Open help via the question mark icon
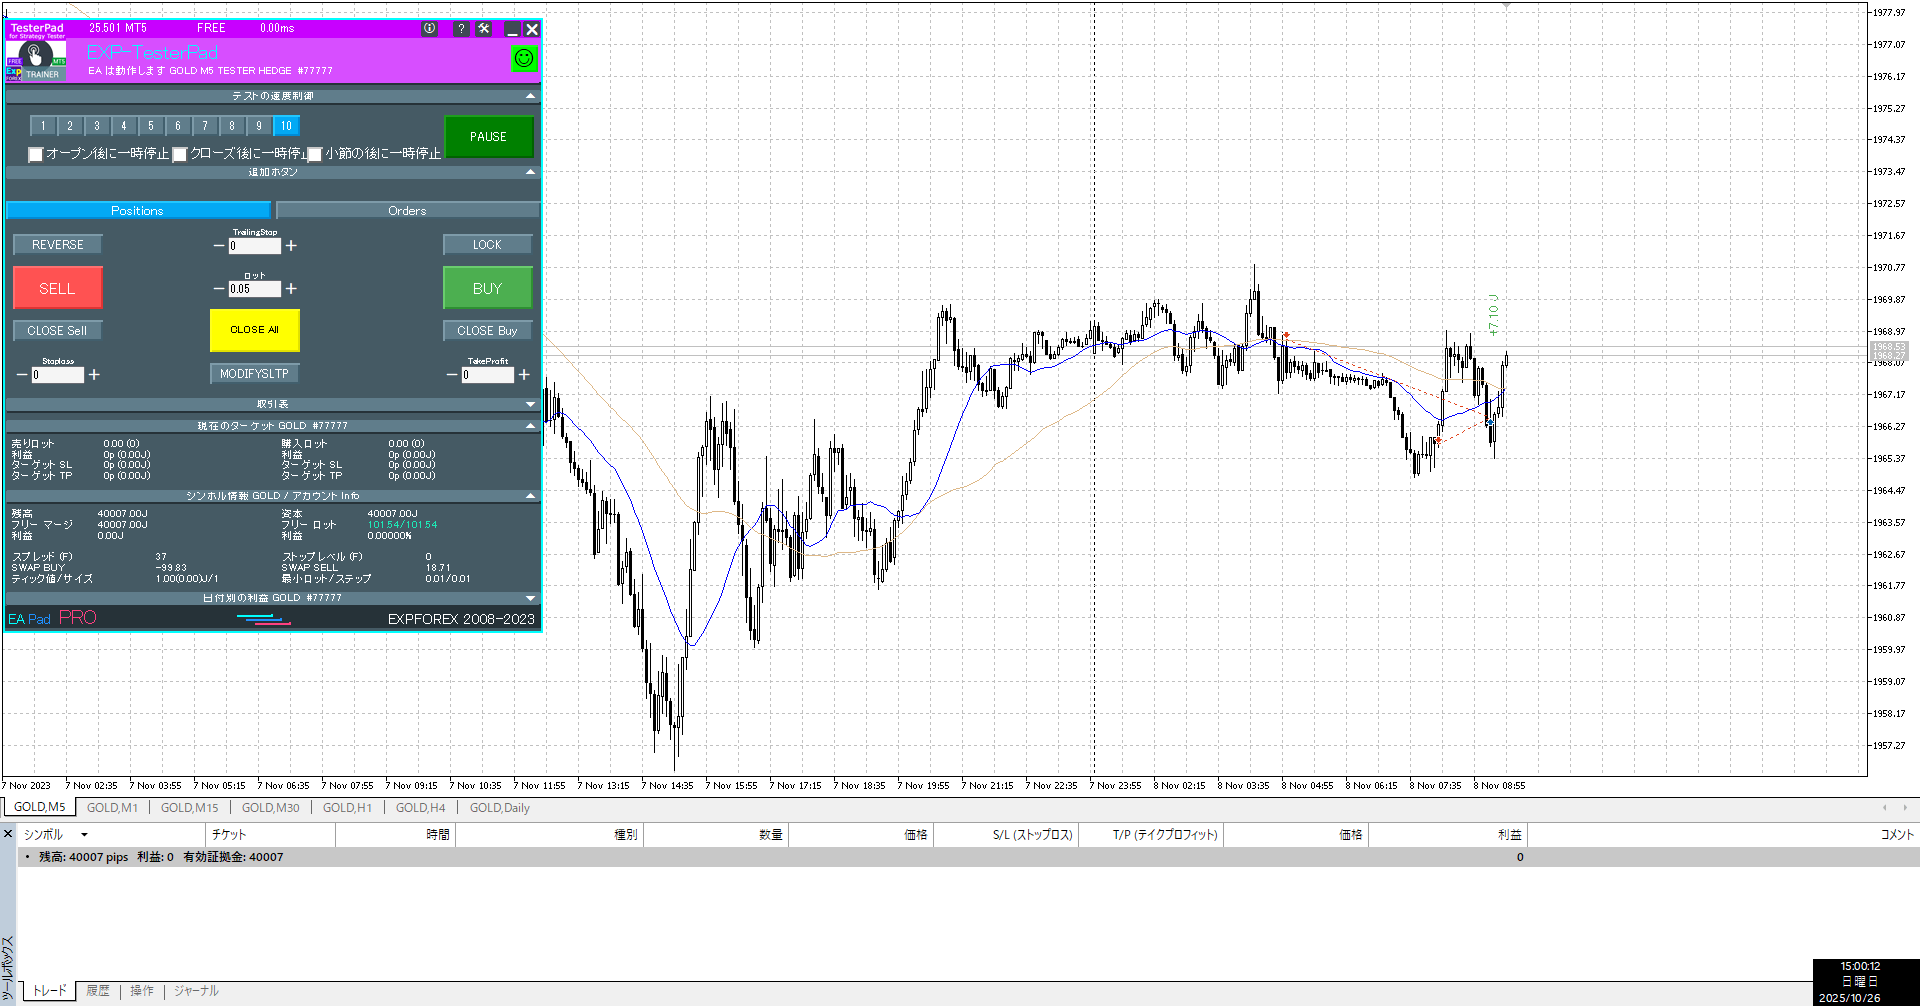 (461, 29)
